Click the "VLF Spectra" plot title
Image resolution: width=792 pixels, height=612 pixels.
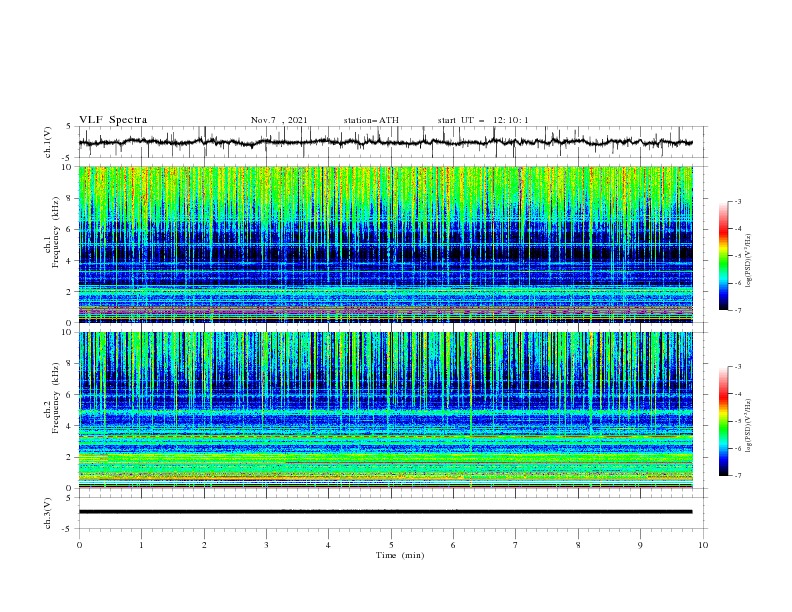click(113, 120)
